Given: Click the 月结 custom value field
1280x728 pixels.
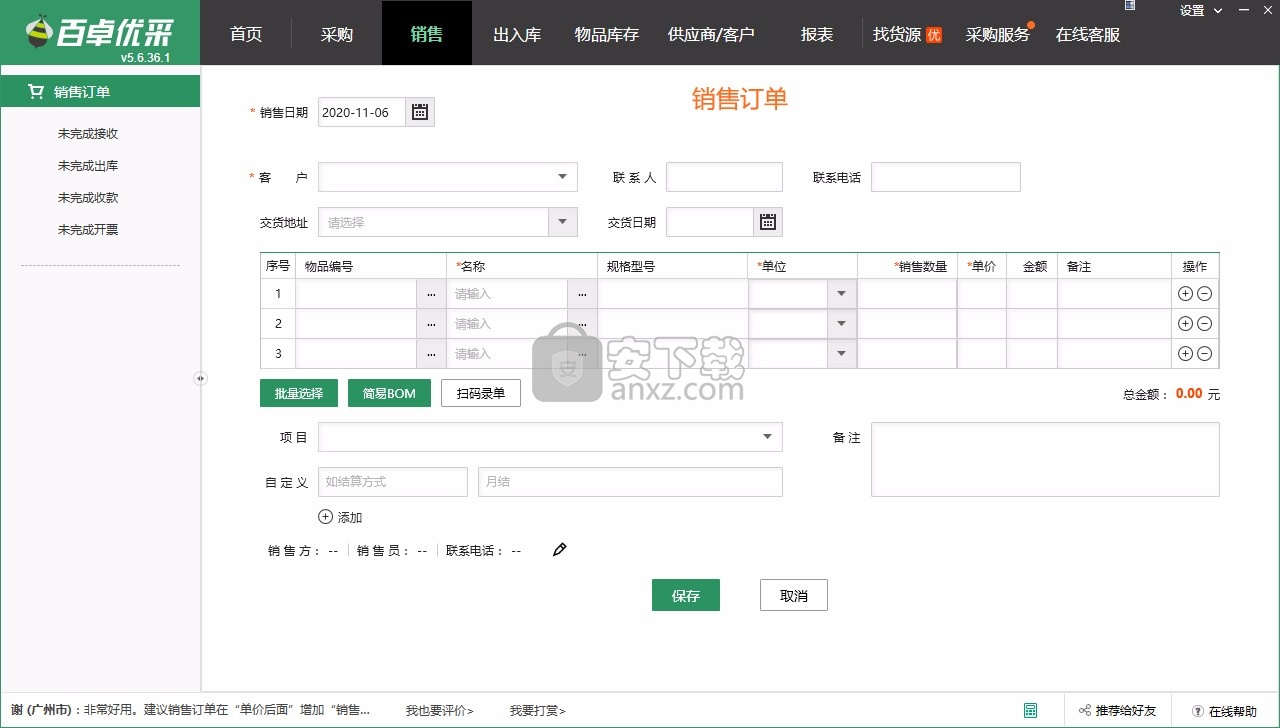Looking at the screenshot, I should click(x=630, y=482).
